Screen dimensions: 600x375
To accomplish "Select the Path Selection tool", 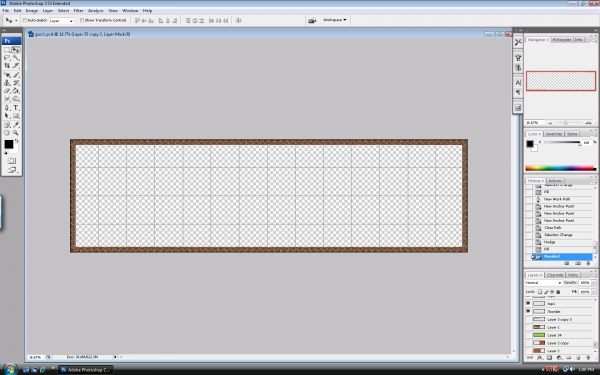I will click(x=7, y=116).
